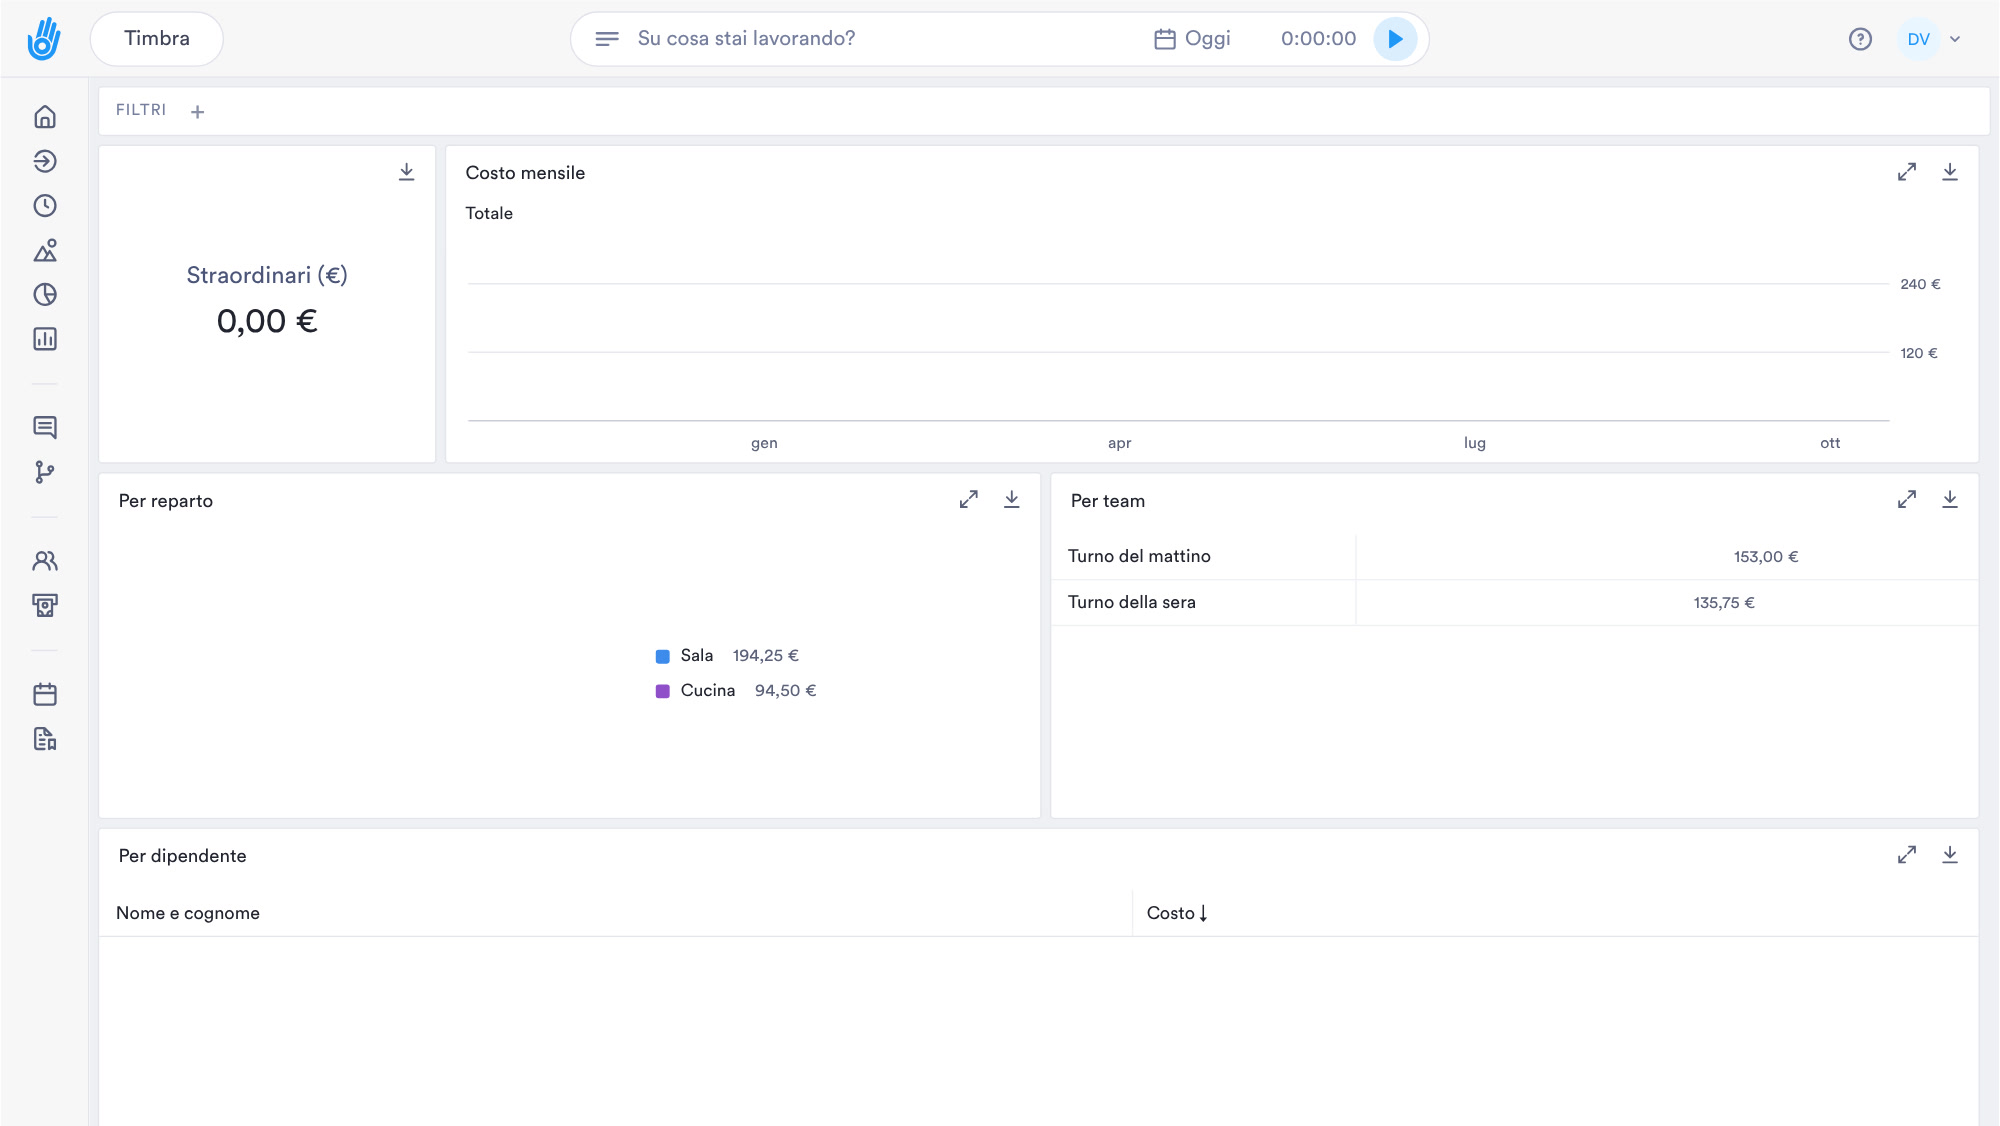This screenshot has height=1126, width=2000.
Task: Toggle the blue Sala legend swatch
Action: 662,656
